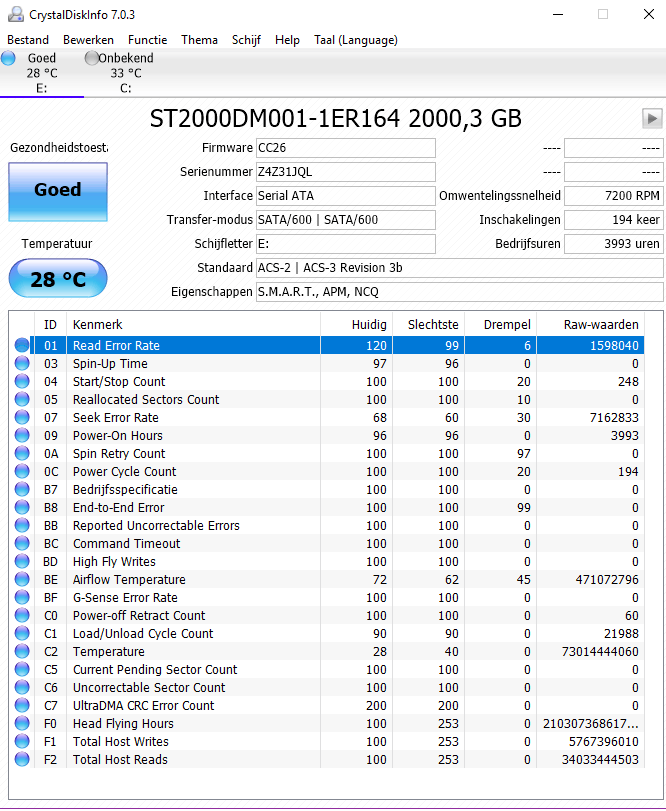
Task: Click the Serienummer field Z4Z31JQL
Action: tap(346, 172)
